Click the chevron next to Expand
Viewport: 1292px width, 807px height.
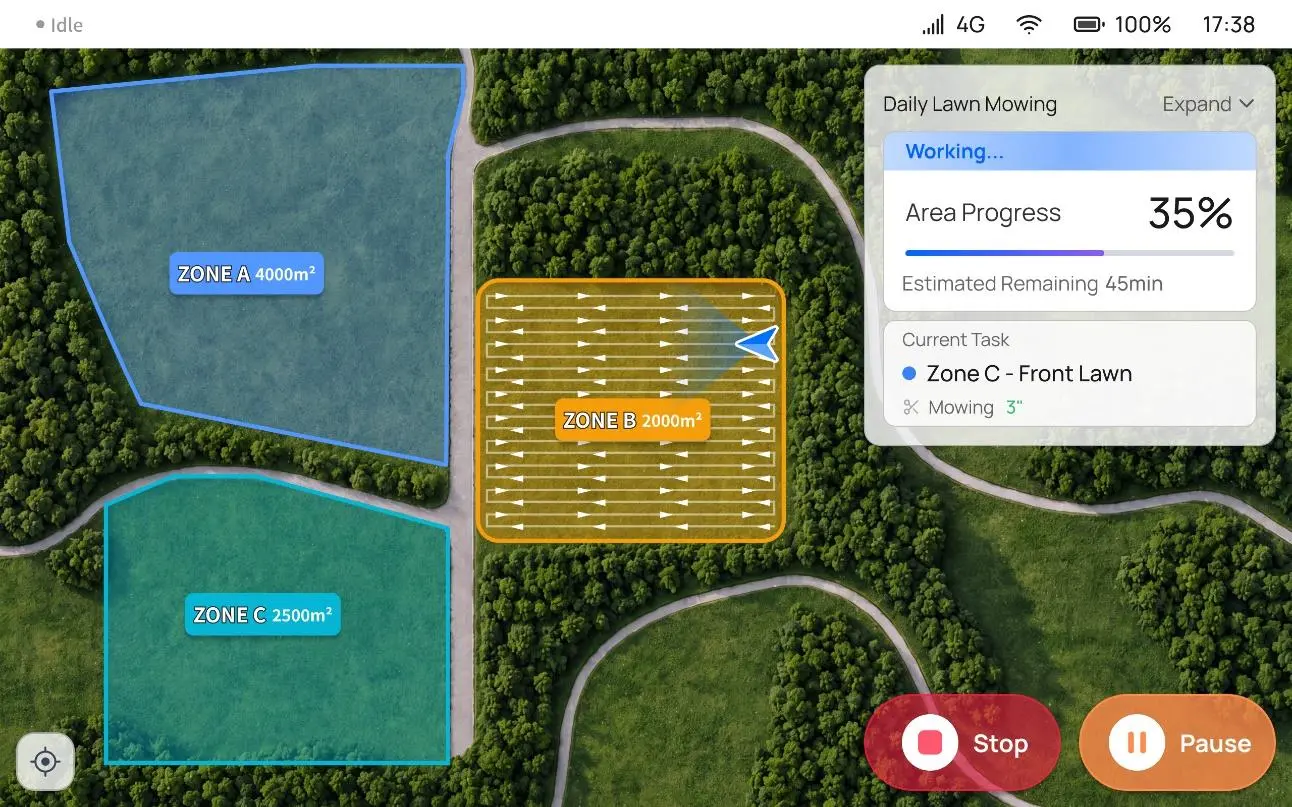1246,104
